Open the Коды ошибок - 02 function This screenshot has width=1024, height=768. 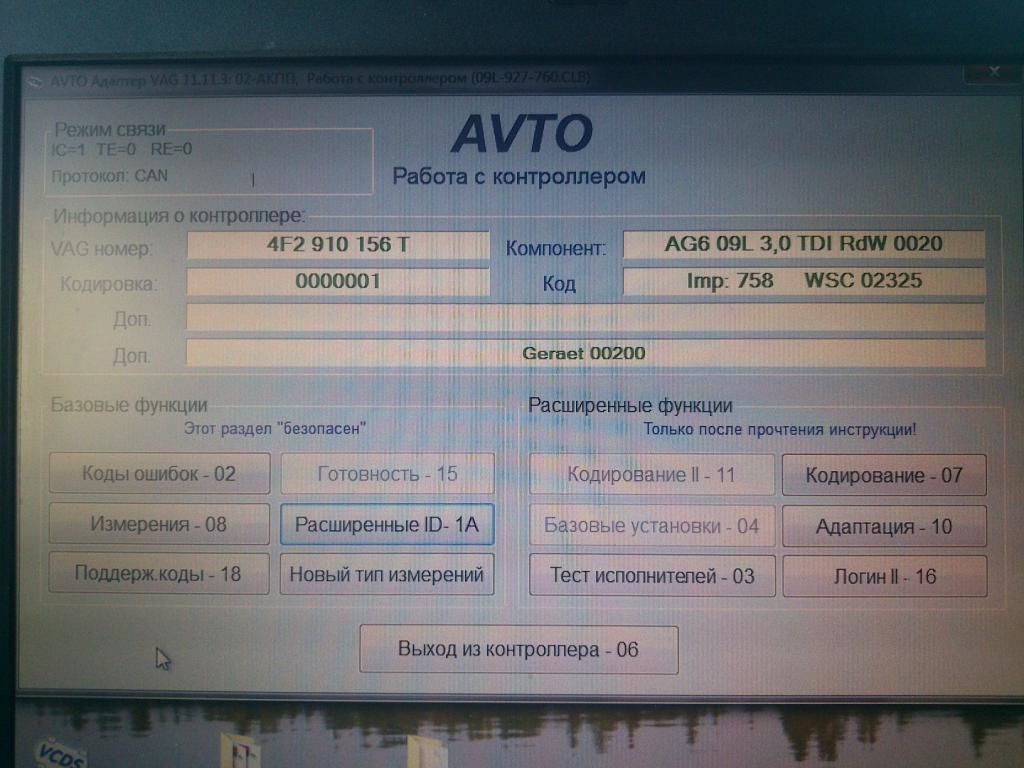pyautogui.click(x=159, y=473)
